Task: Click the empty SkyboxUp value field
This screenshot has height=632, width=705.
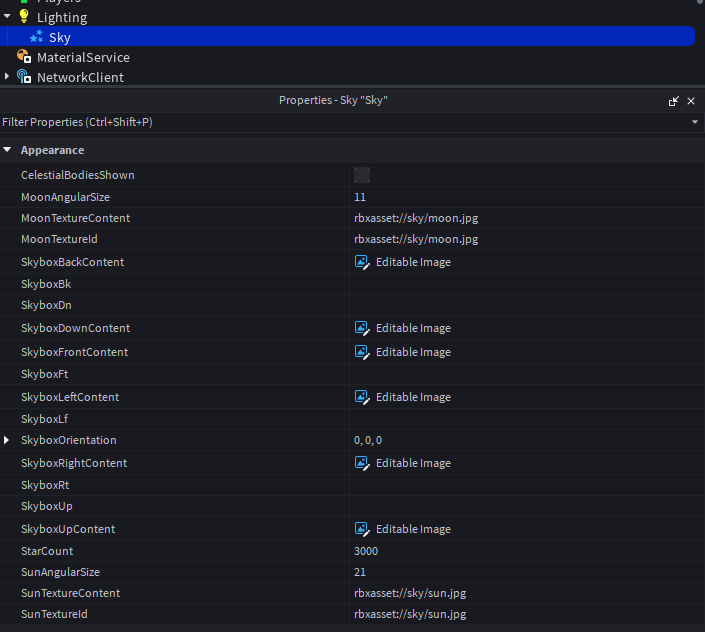Action: coord(527,506)
